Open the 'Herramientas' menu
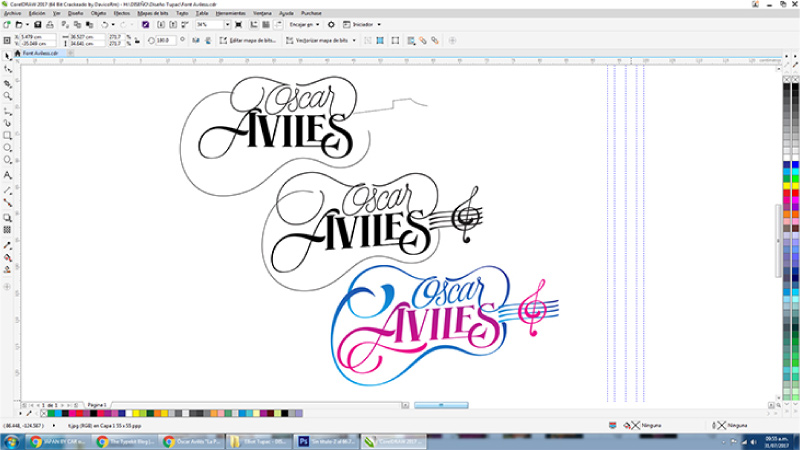Screen dimensions: 800x450 tap(230, 13)
